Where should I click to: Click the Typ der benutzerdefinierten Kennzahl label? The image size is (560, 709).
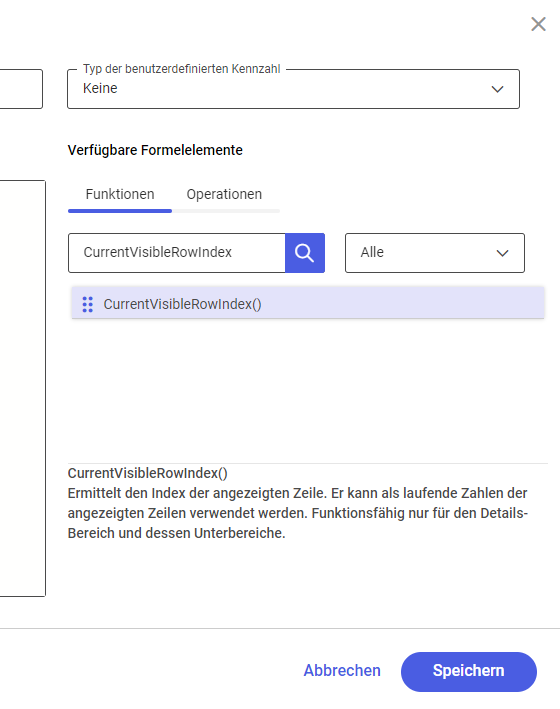point(181,69)
